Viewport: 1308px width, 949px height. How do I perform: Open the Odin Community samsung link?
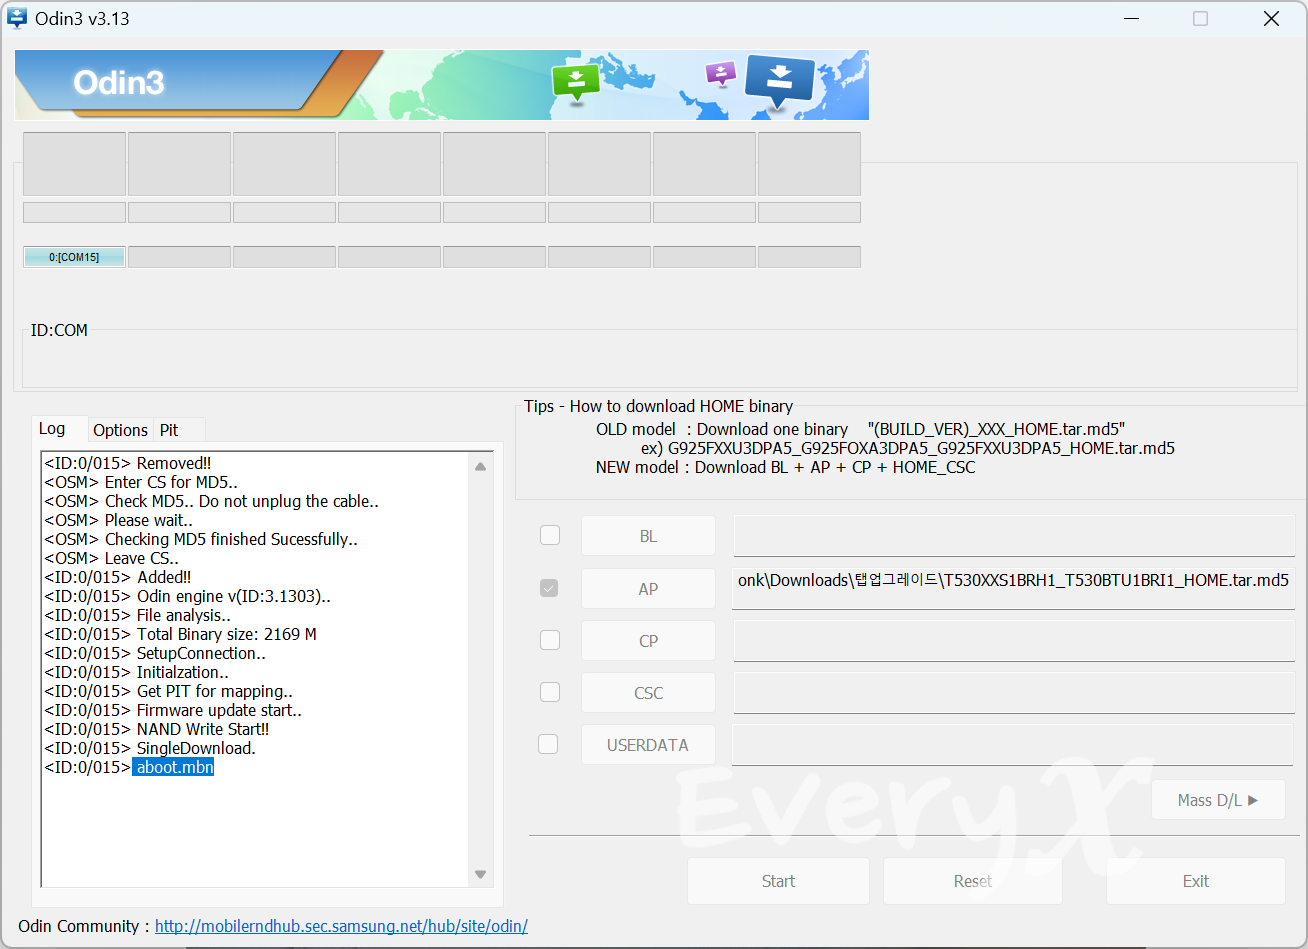coord(341,926)
